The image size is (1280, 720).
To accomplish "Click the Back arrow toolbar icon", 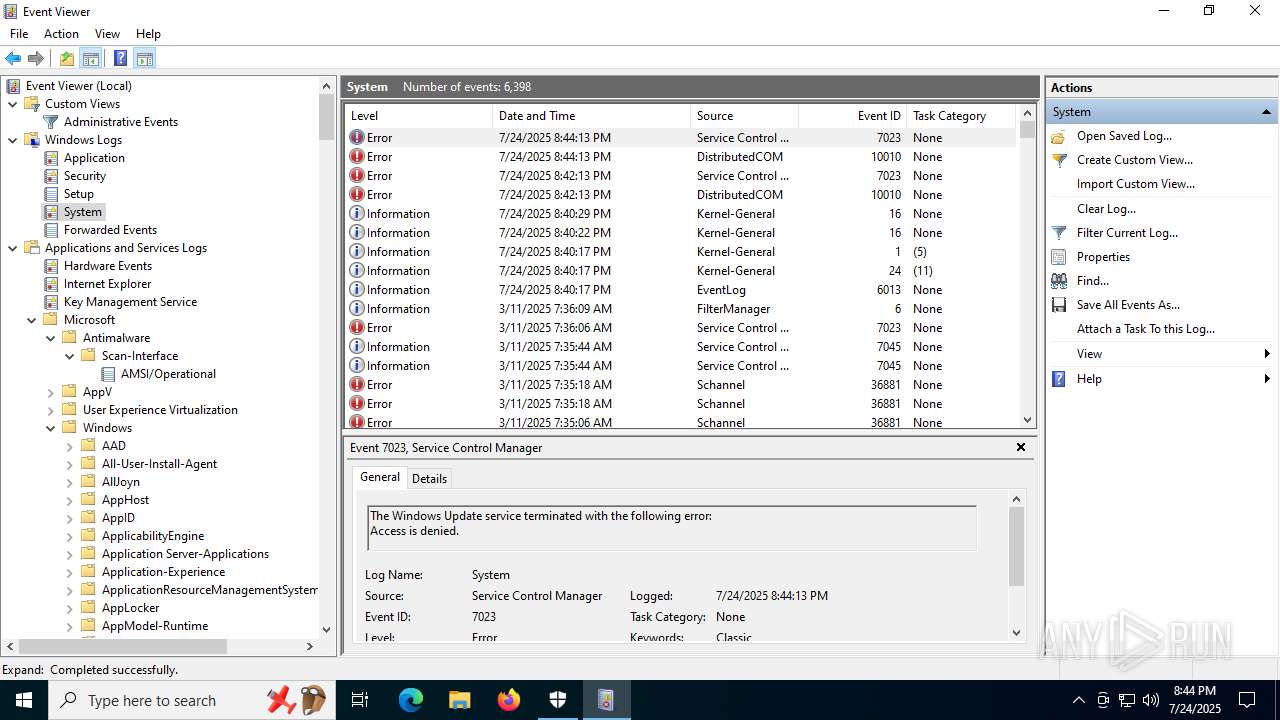I will (x=13, y=58).
